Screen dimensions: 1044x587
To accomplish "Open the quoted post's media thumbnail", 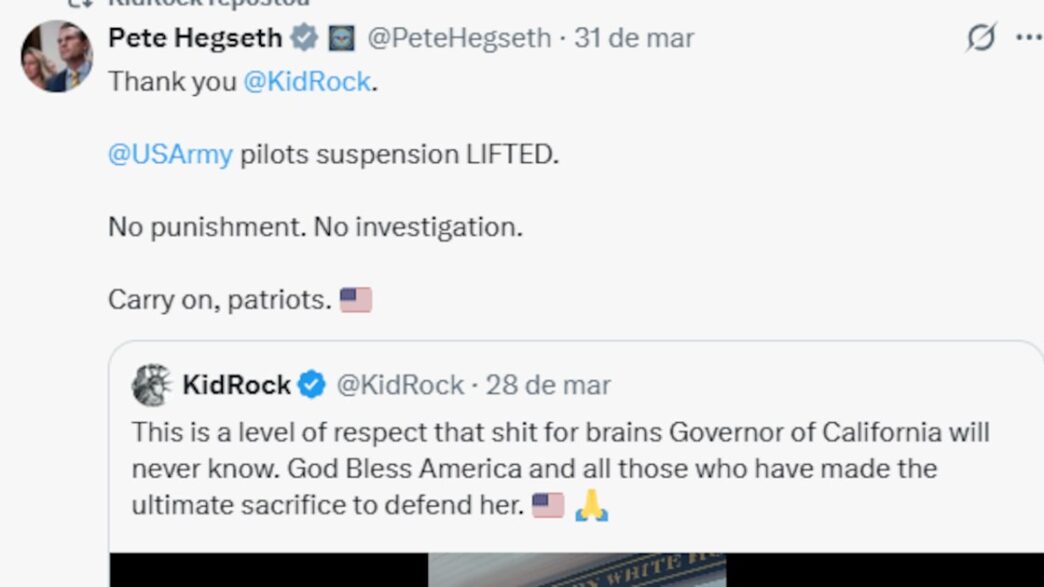I will 576,570.
